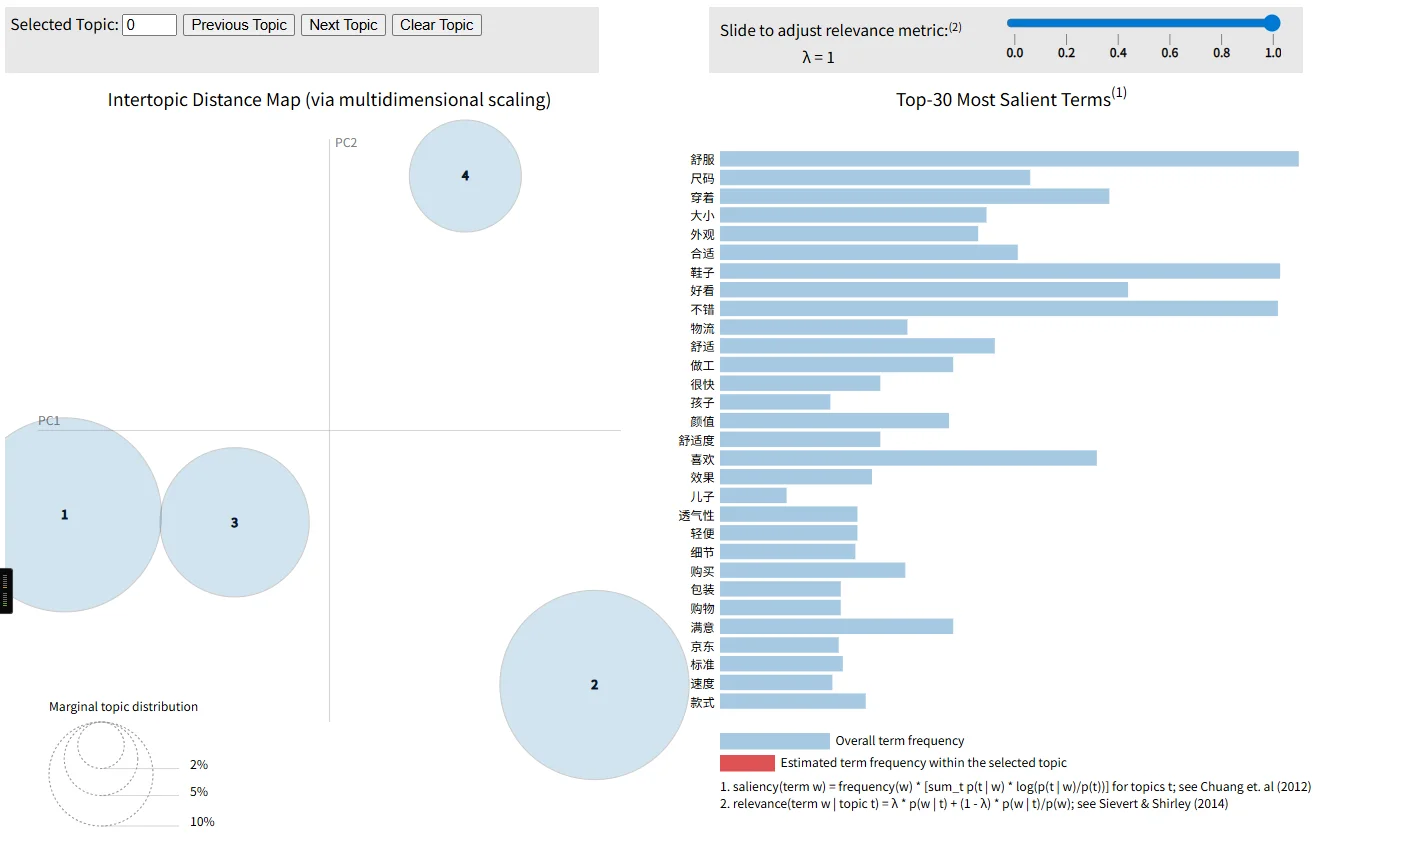Click the bar for term 不错

pyautogui.click(x=999, y=308)
